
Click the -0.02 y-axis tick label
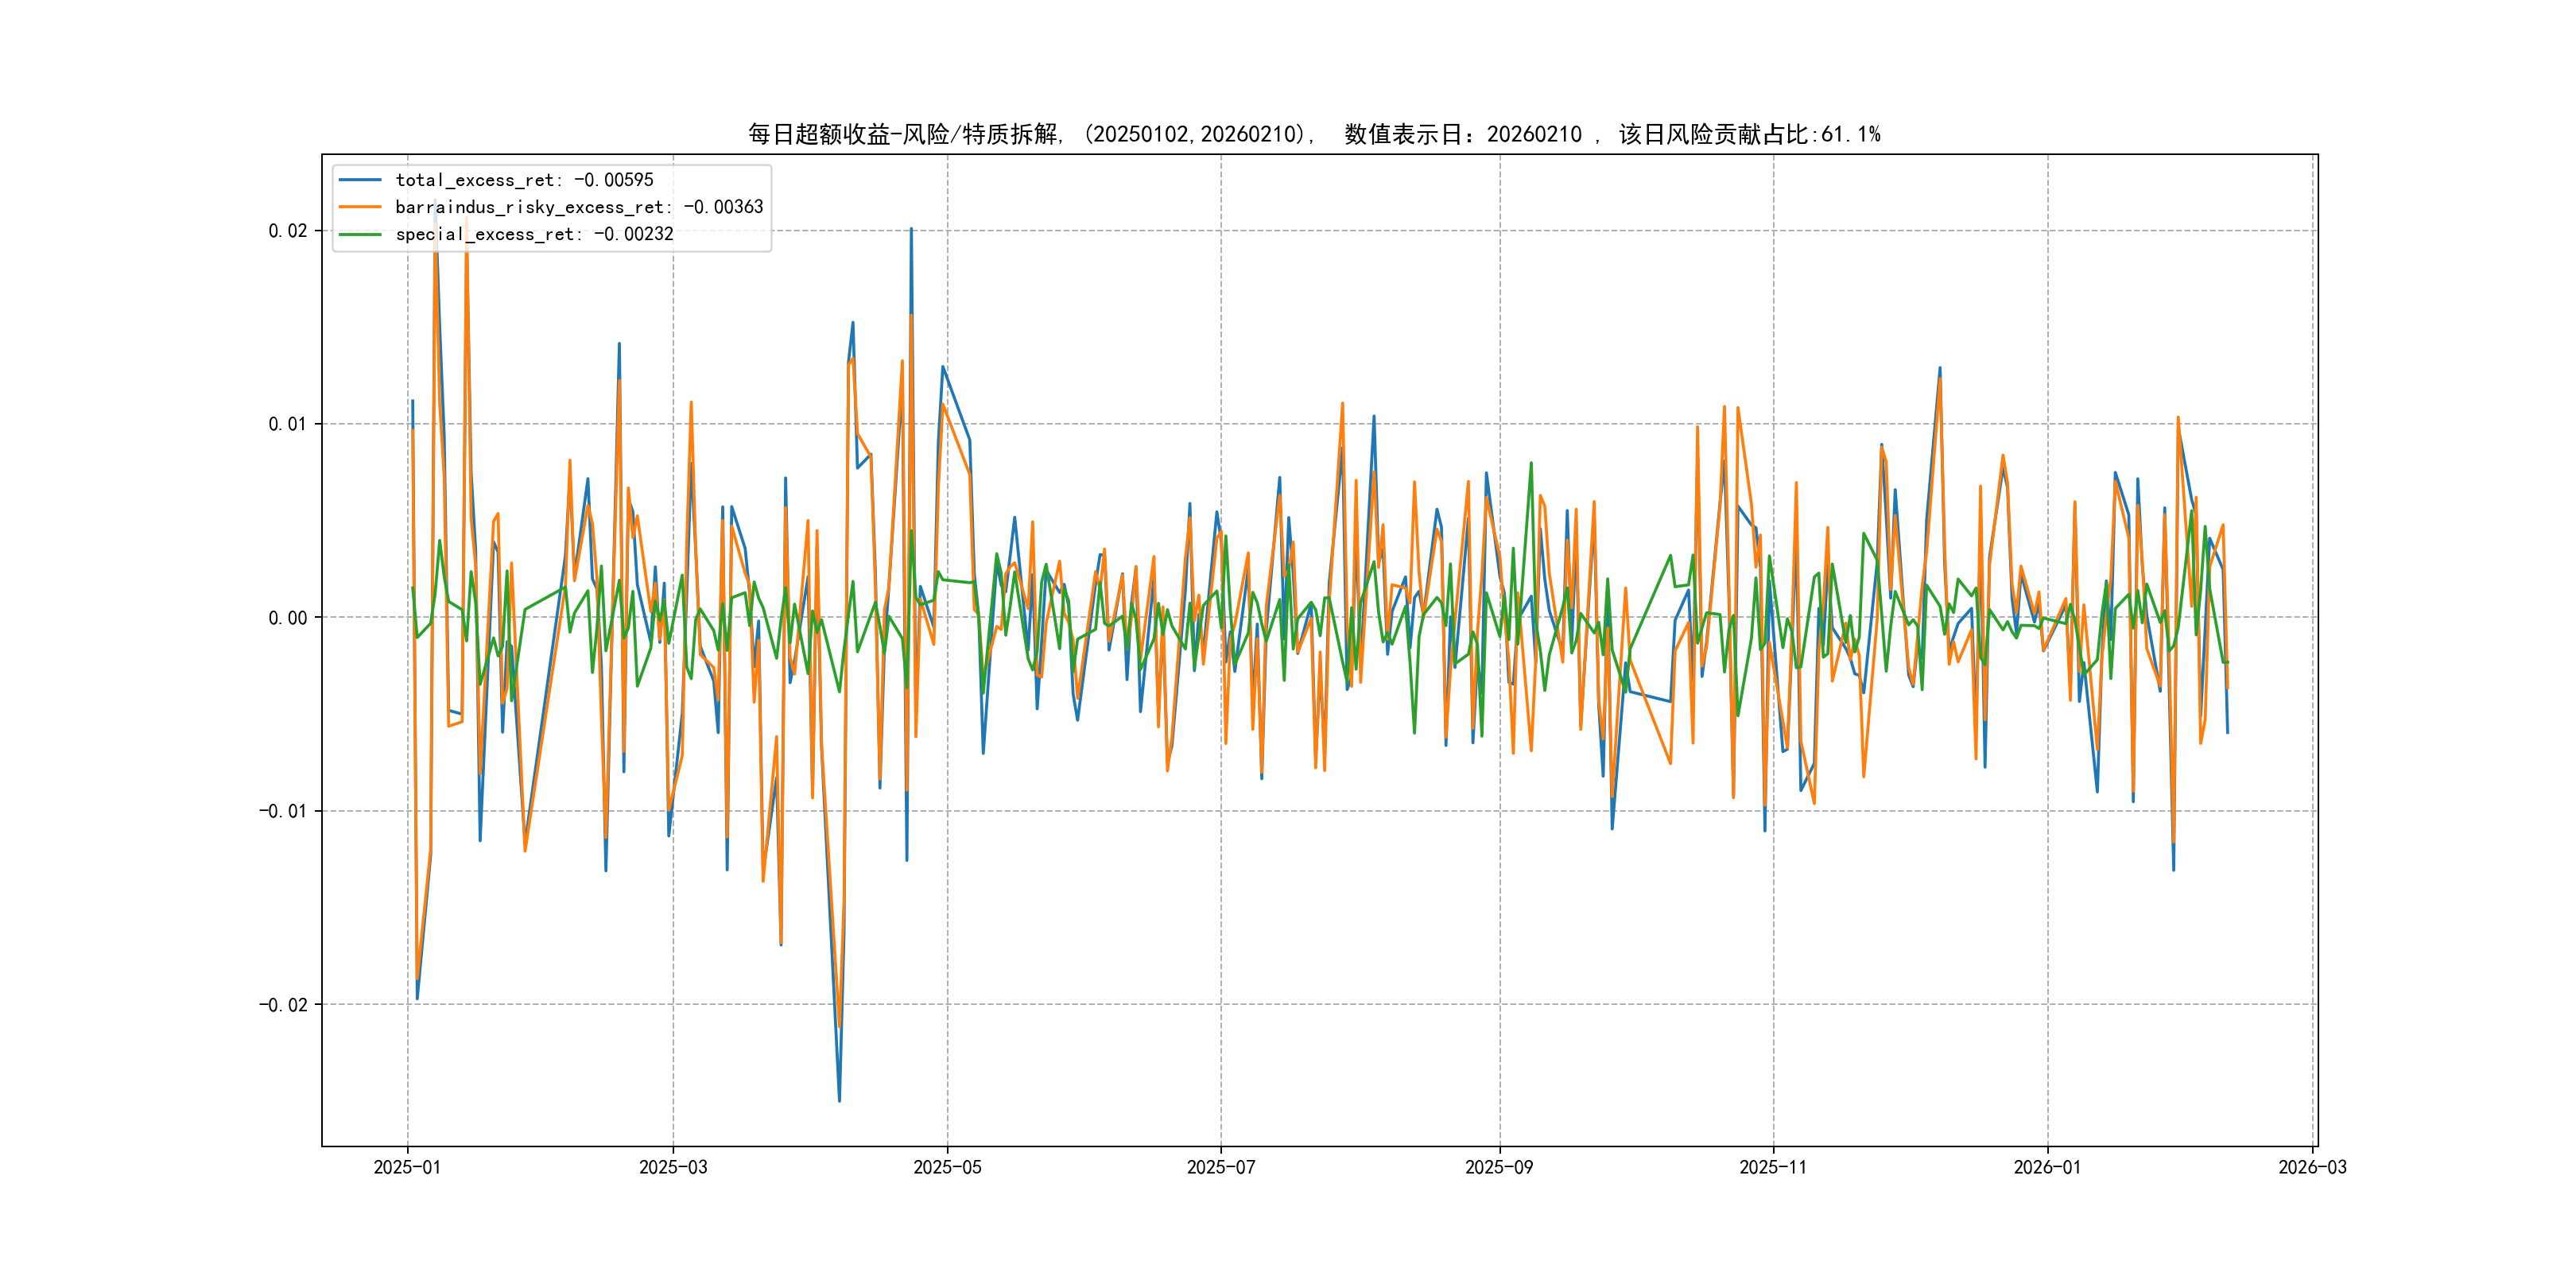pos(283,1005)
